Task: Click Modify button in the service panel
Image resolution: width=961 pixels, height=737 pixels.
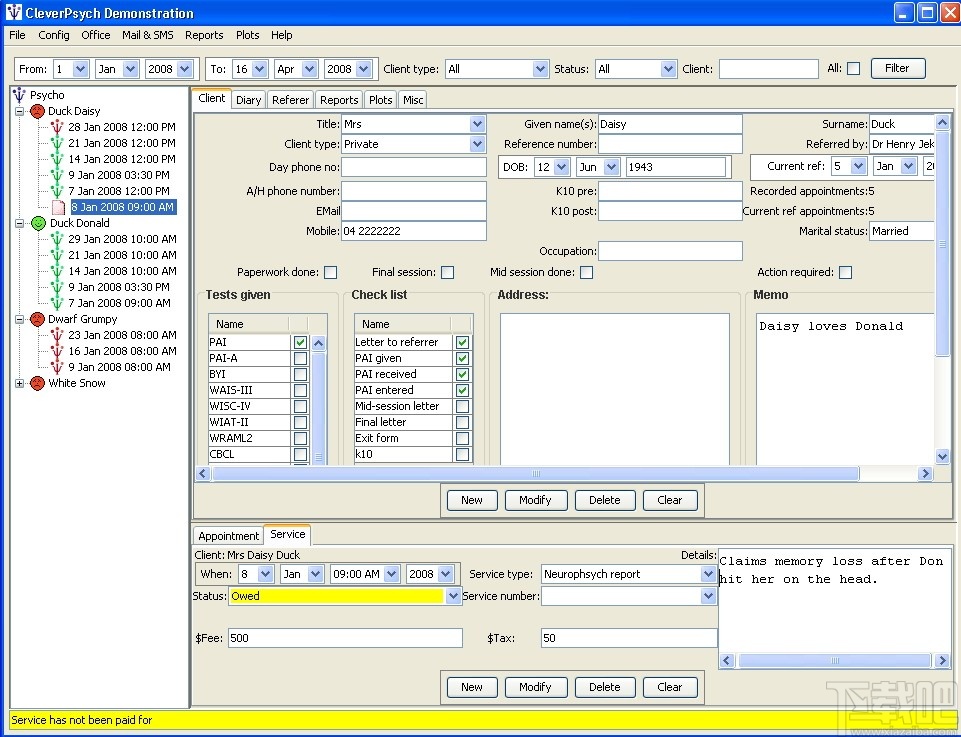Action: click(535, 687)
